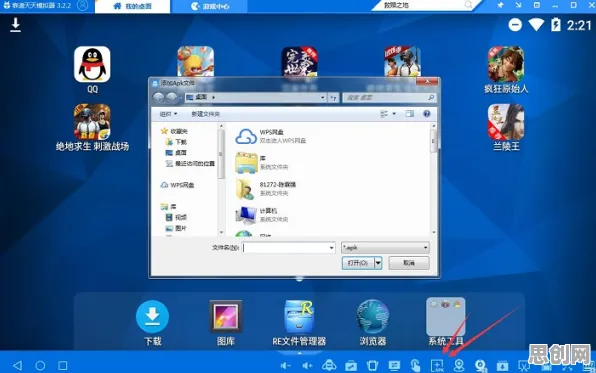Image resolution: width=596 pixels, height=373 pixels.
Task: Switch to the 游戏中心 tab
Action: 209,6
